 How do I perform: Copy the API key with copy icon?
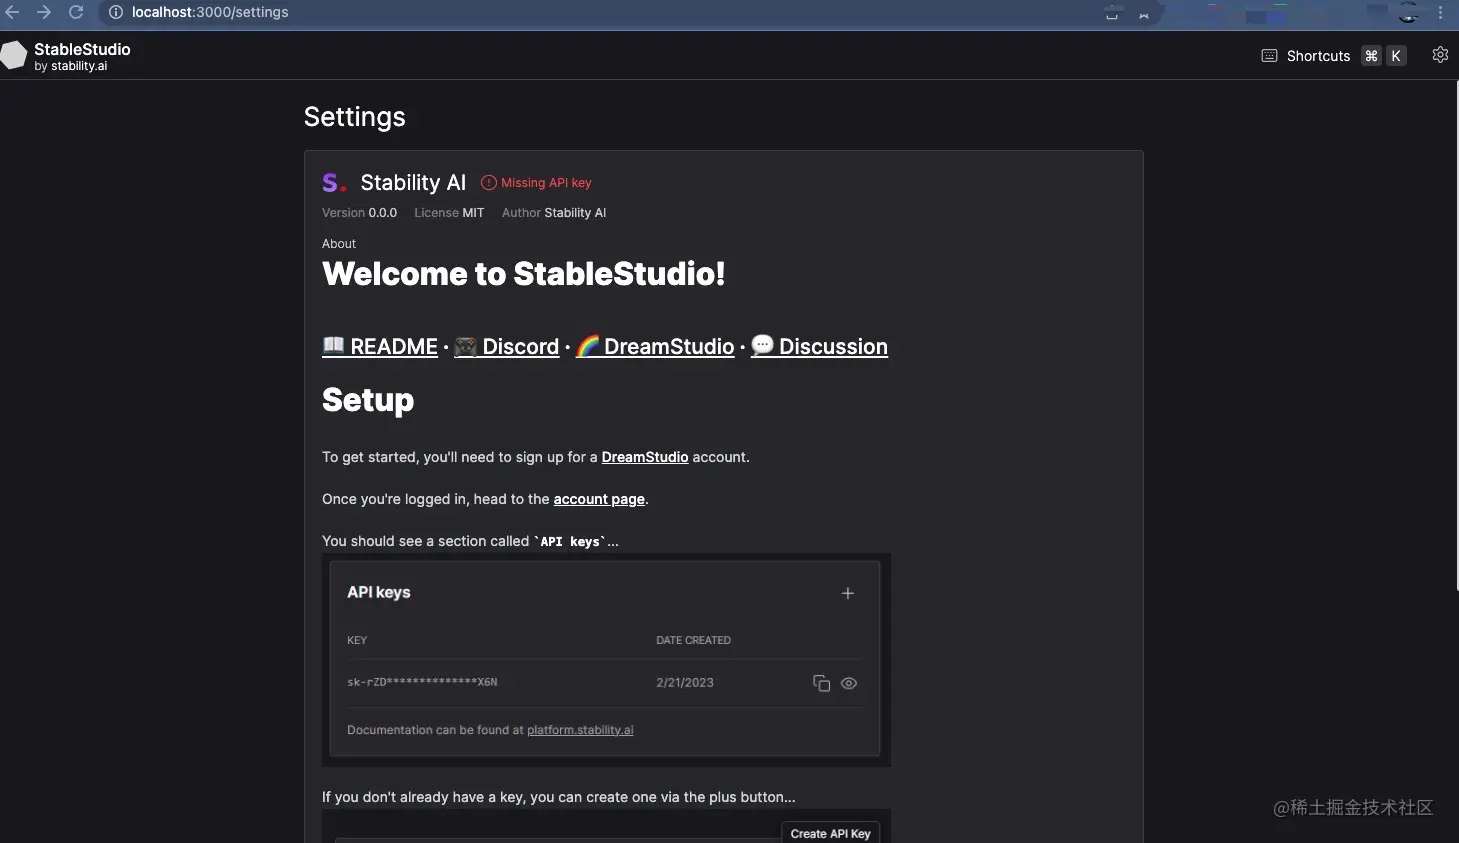821,683
